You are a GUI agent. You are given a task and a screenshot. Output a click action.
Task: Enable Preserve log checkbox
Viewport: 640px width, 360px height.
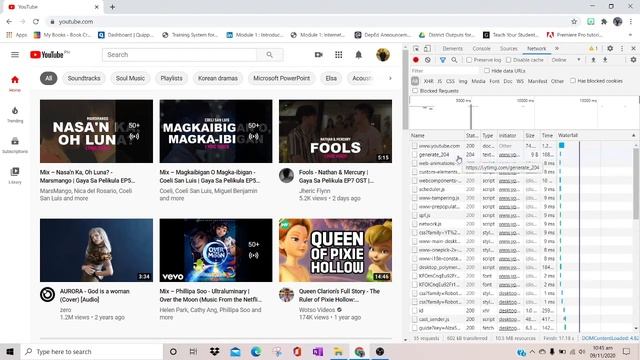point(469,60)
